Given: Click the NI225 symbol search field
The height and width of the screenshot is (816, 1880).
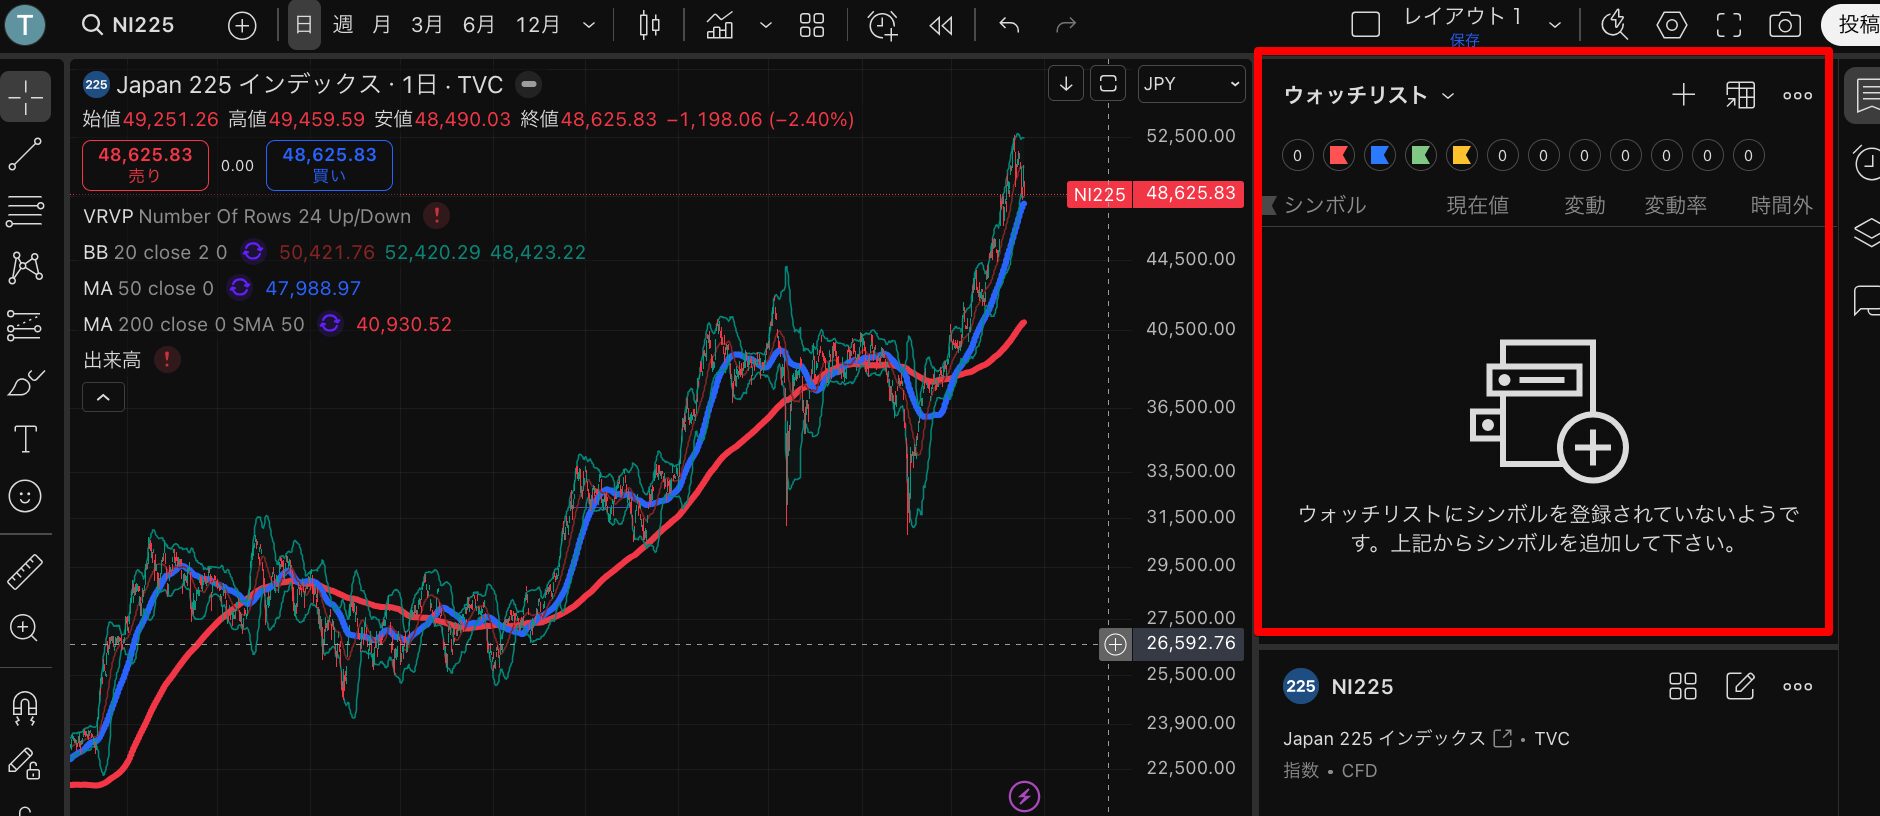Looking at the screenshot, I should pyautogui.click(x=129, y=25).
